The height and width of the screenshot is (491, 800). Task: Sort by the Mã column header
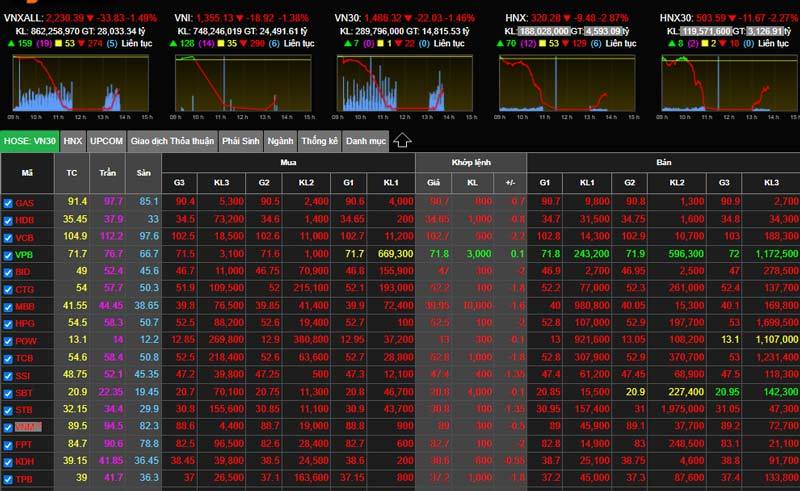[x=27, y=173]
